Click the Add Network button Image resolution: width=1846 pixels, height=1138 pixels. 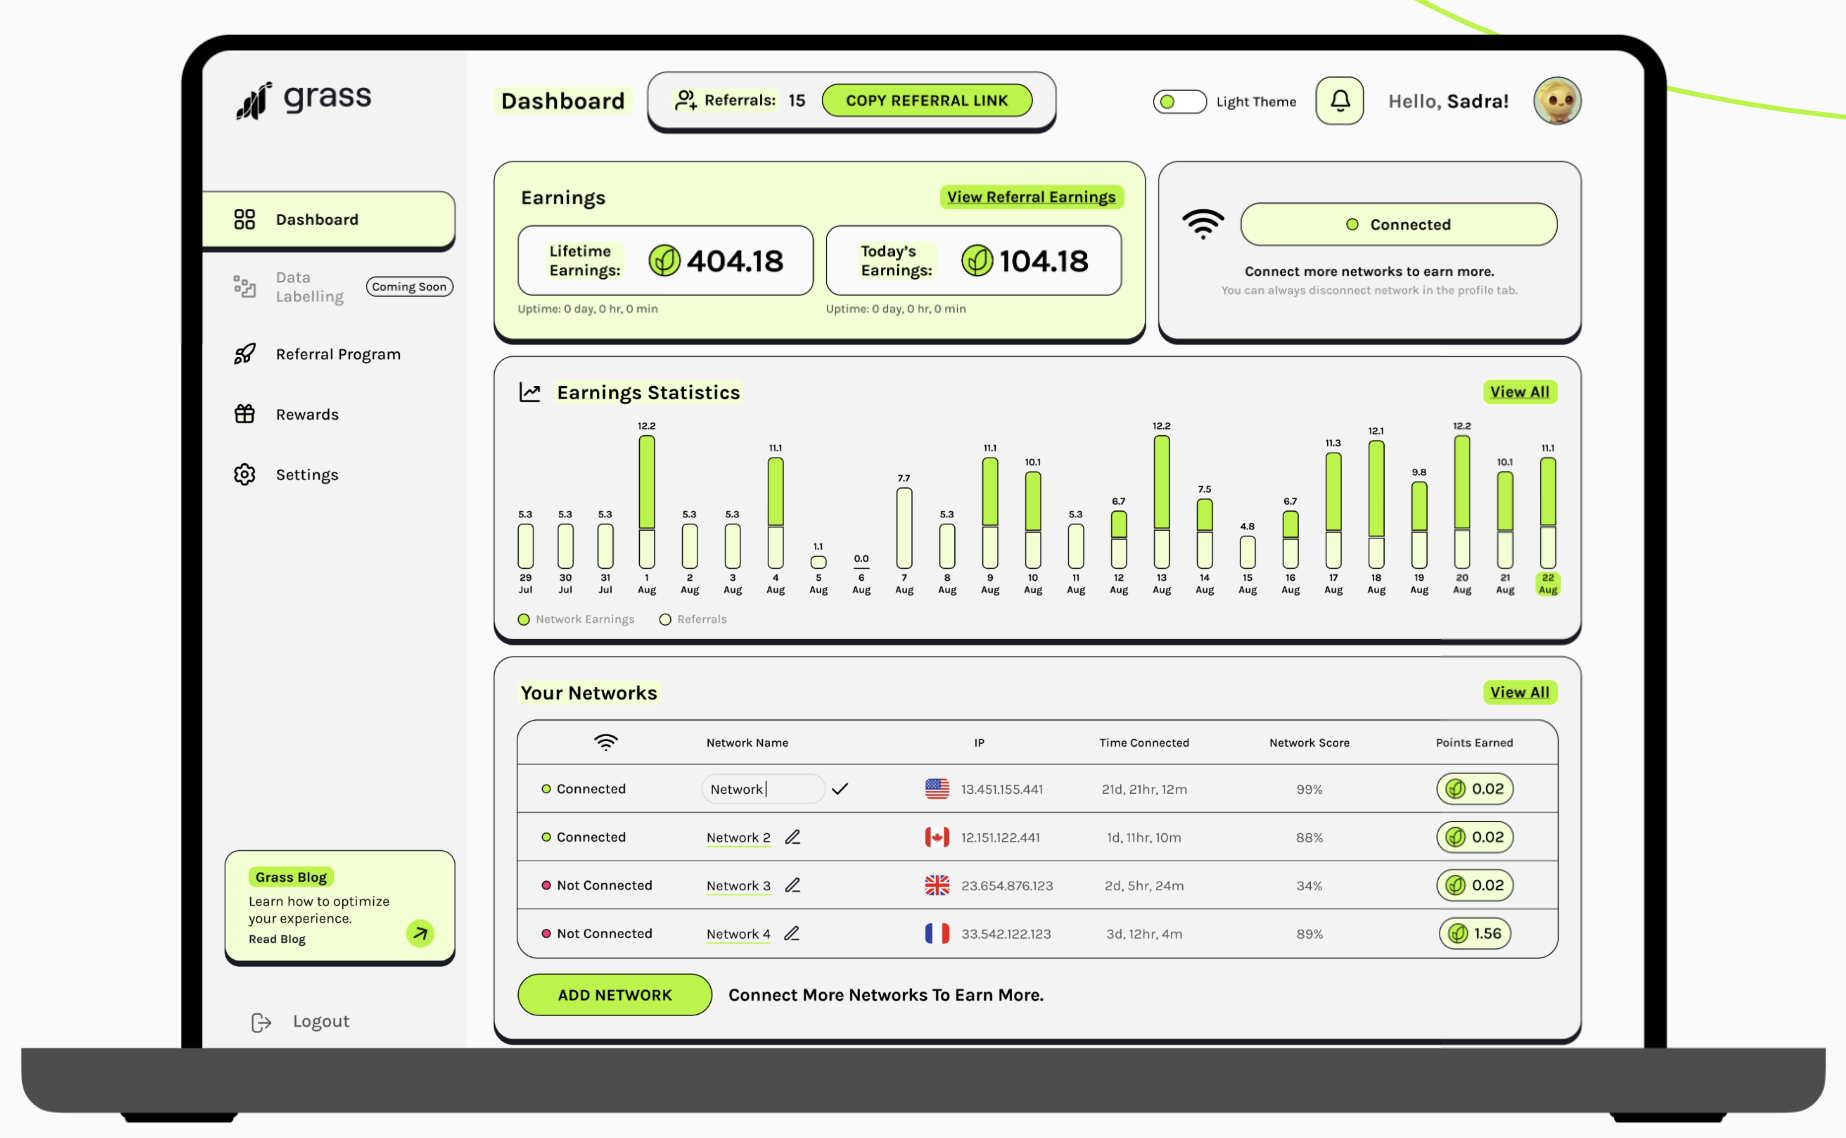click(614, 995)
